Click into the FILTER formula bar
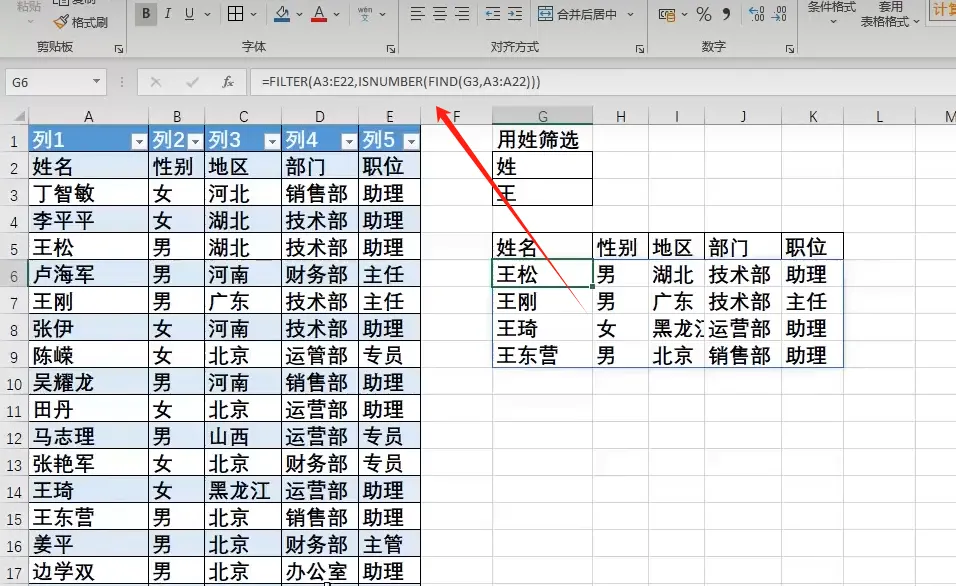956x586 pixels. (602, 82)
